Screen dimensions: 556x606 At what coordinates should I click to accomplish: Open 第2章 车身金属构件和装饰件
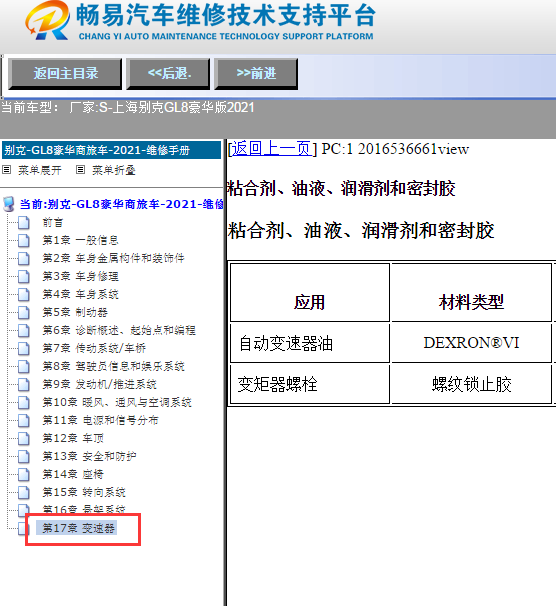coord(113,258)
